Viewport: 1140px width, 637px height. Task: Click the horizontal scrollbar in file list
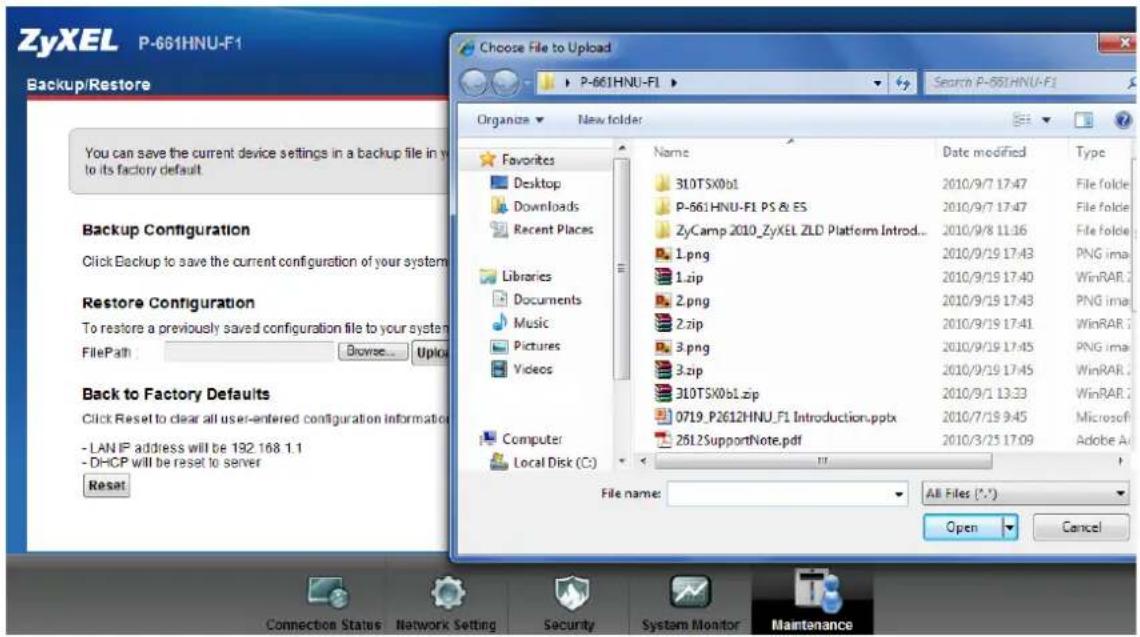(823, 461)
